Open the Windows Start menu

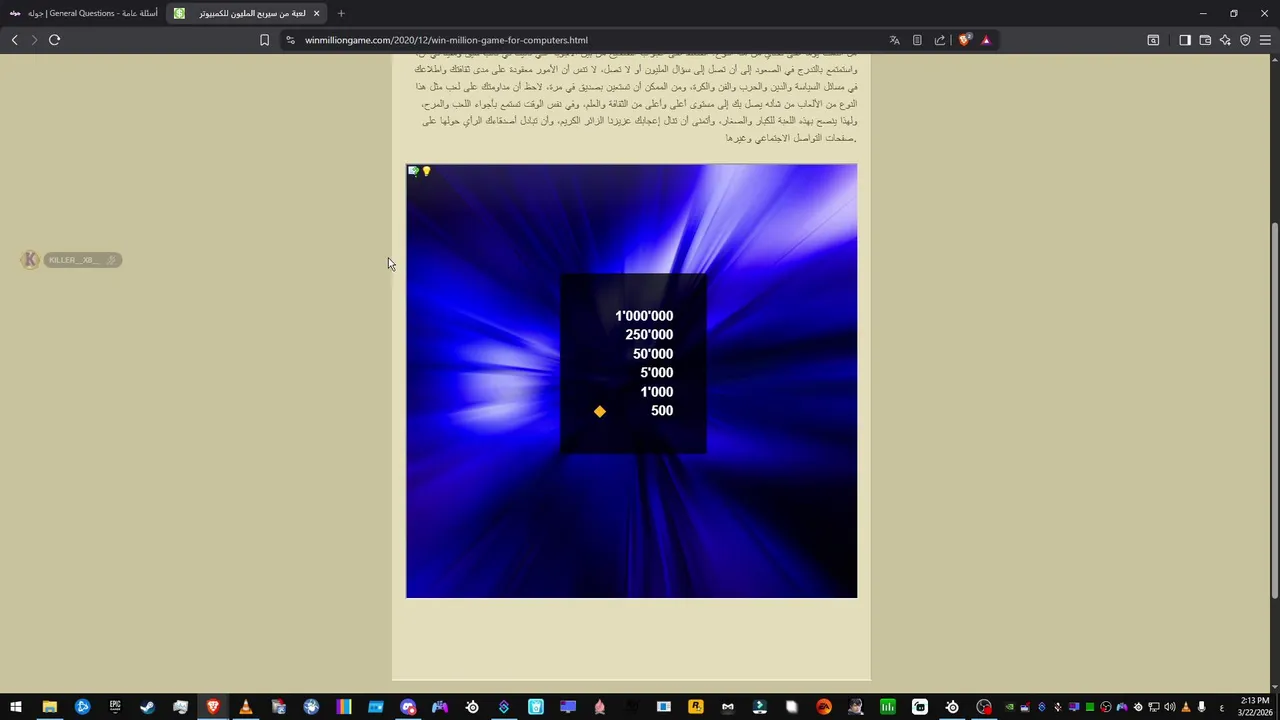pyautogui.click(x=16, y=707)
